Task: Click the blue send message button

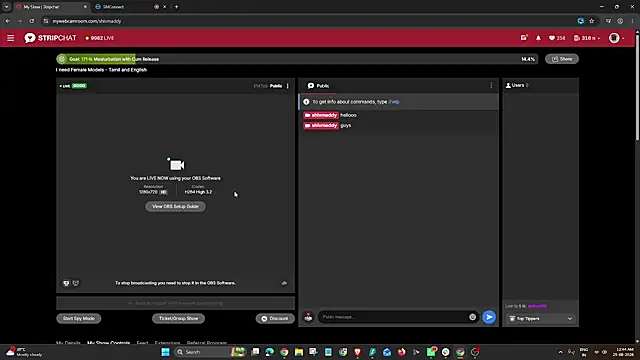Action: click(489, 317)
